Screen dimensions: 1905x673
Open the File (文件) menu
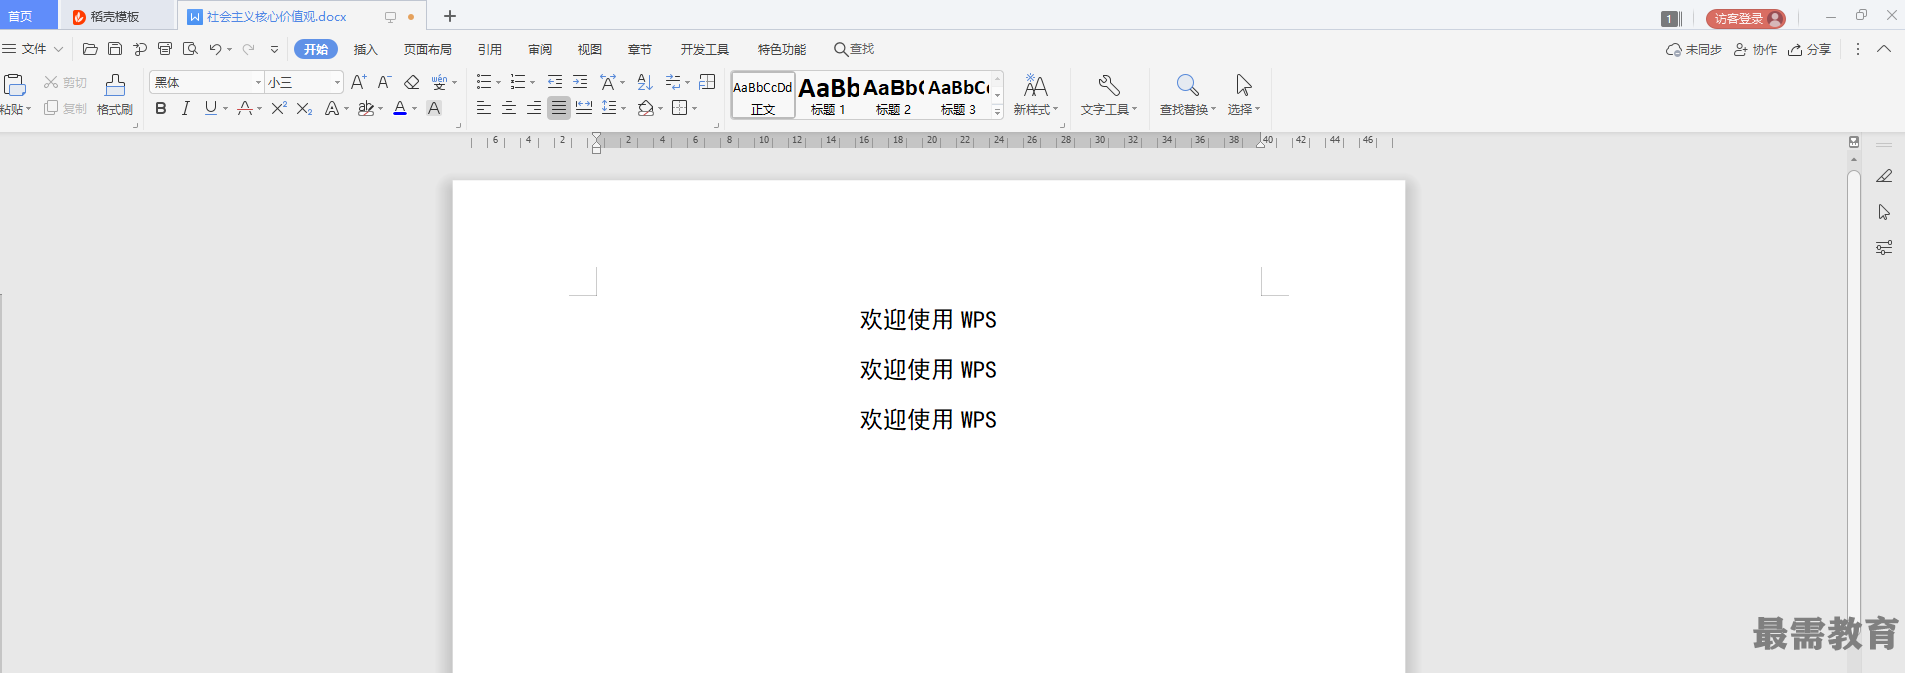click(x=33, y=49)
